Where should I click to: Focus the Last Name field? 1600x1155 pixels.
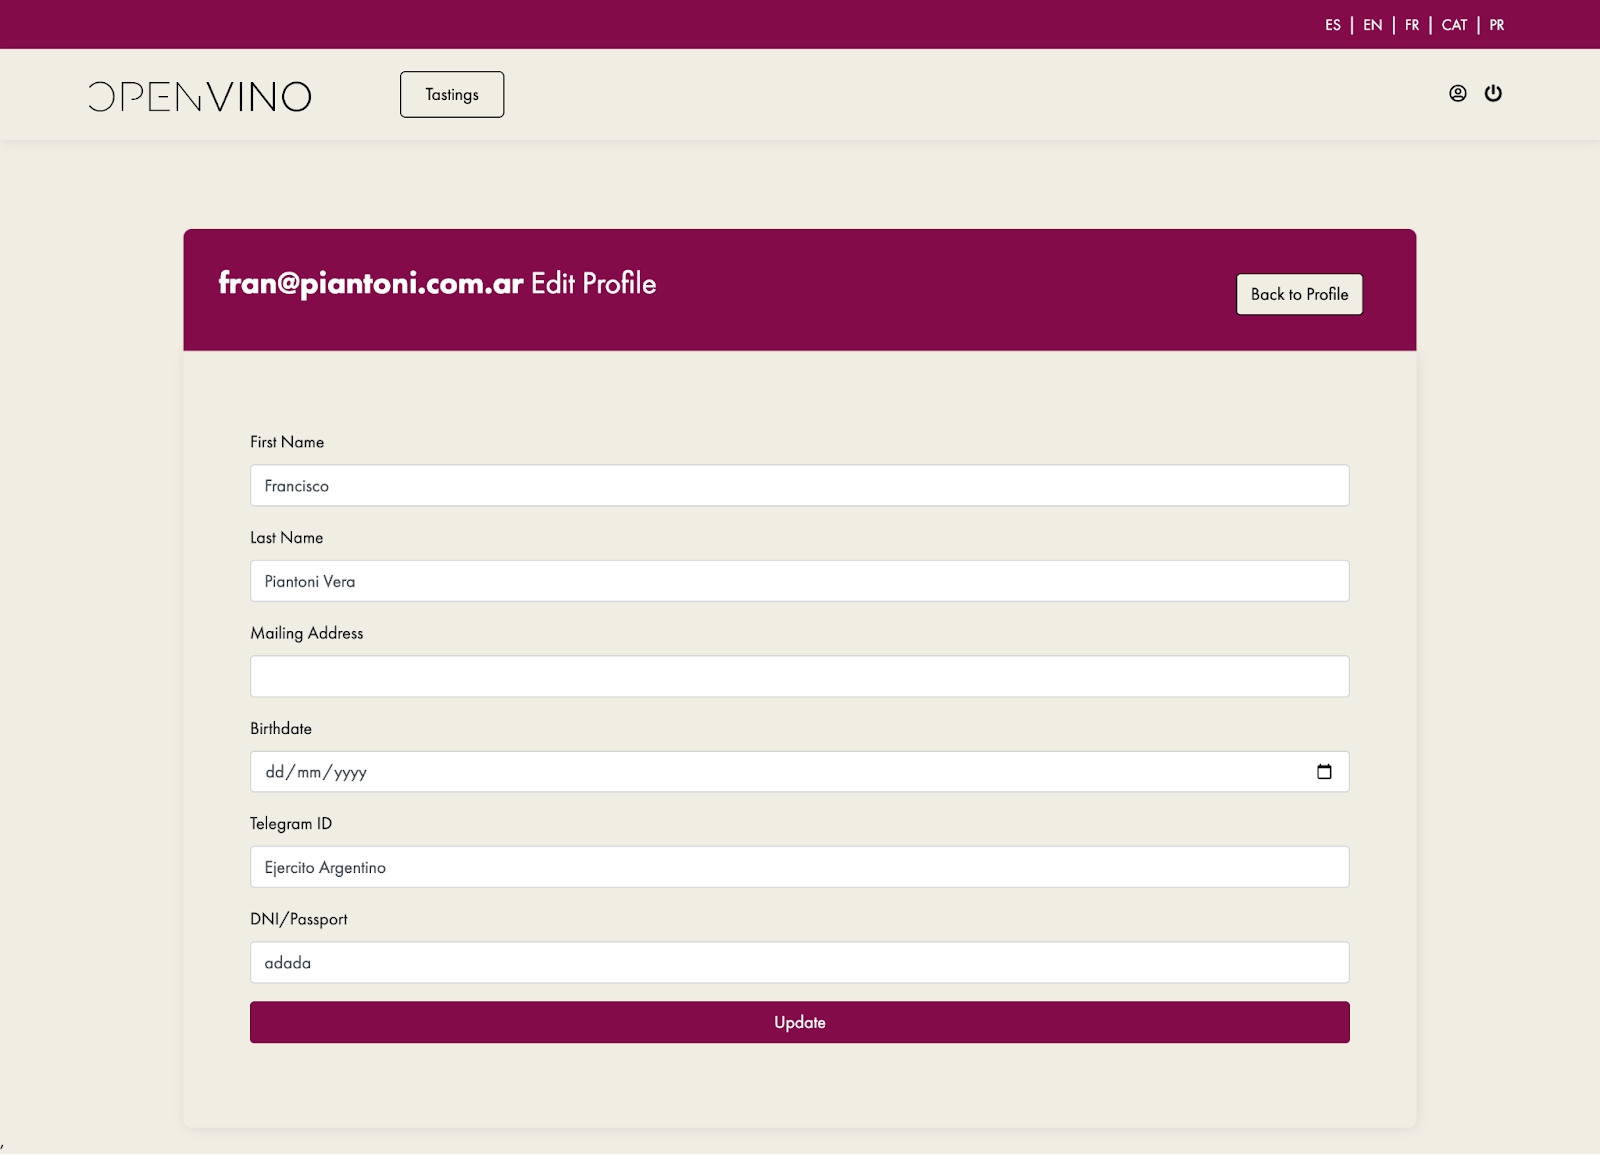coord(800,581)
